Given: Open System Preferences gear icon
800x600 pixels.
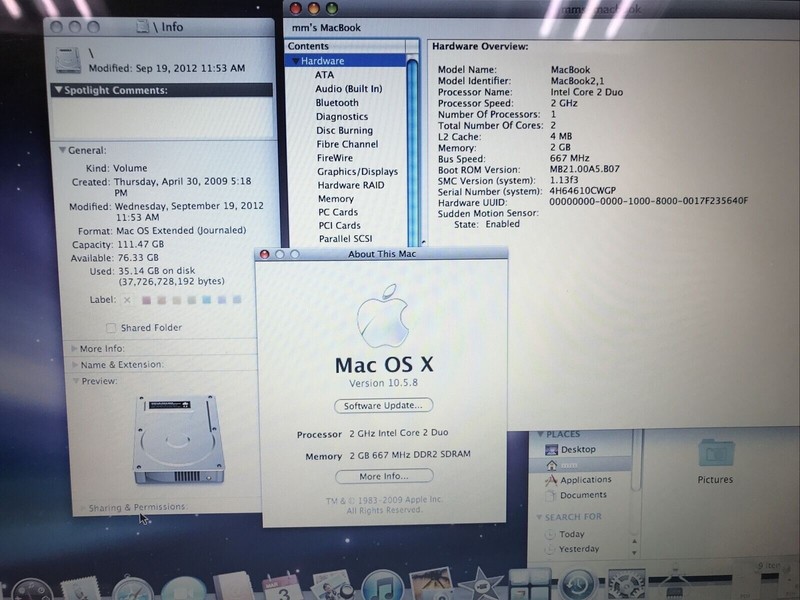Looking at the screenshot, I should [x=627, y=585].
